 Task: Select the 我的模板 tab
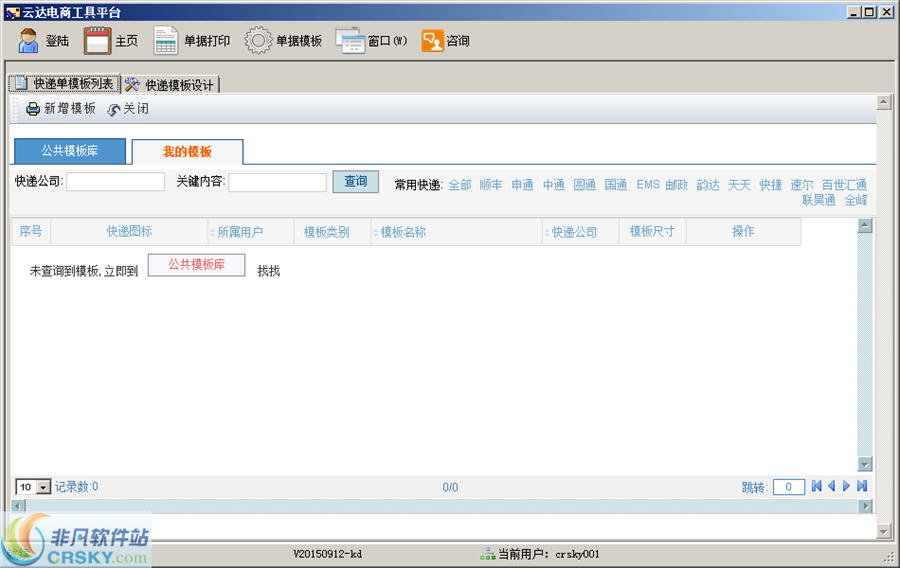(187, 151)
